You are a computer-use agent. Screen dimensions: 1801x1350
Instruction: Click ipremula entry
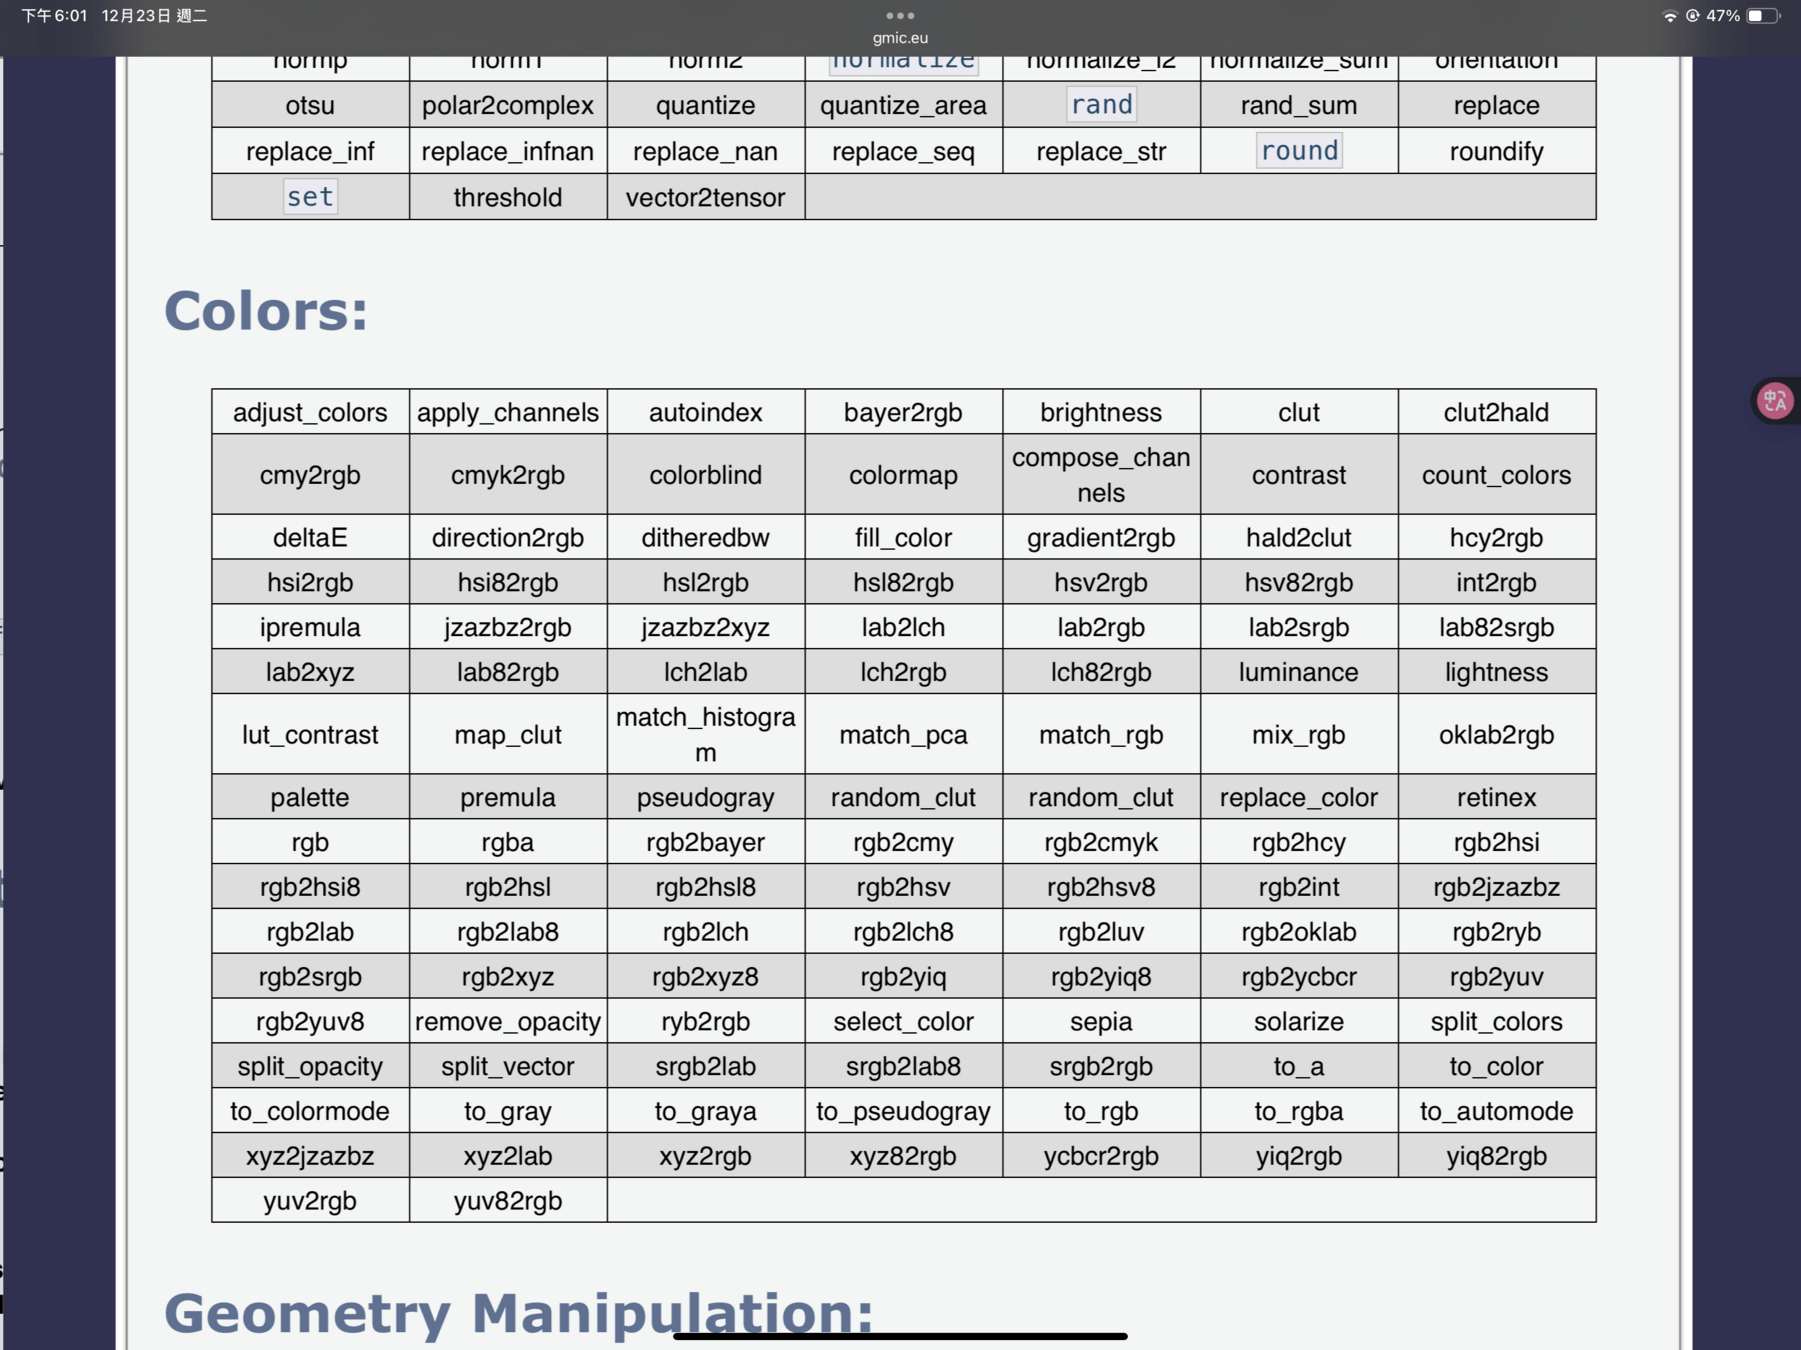point(310,627)
